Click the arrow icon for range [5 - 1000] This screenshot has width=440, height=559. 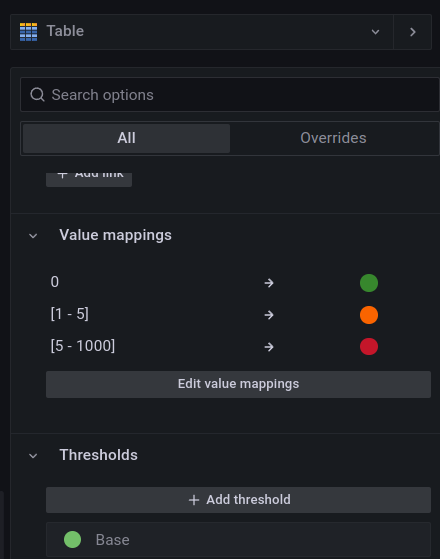coord(269,347)
